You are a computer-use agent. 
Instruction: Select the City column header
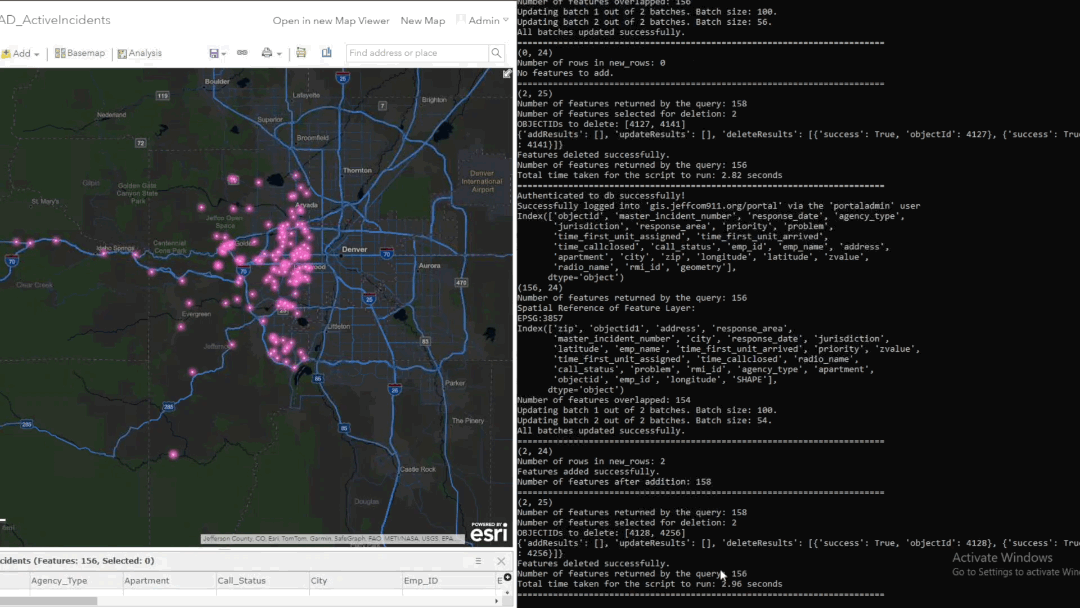coord(319,581)
